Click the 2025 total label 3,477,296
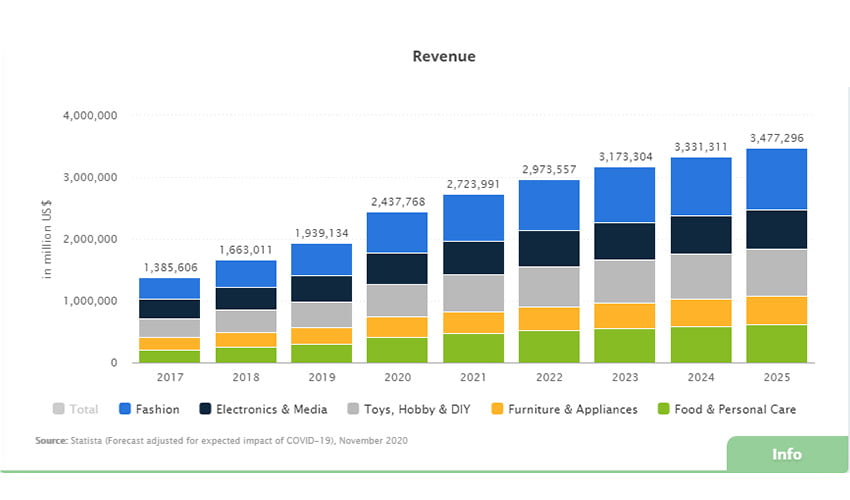 tap(777, 138)
